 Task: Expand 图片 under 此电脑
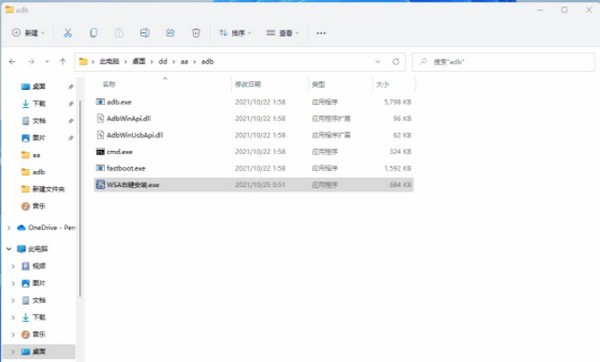click(13, 283)
